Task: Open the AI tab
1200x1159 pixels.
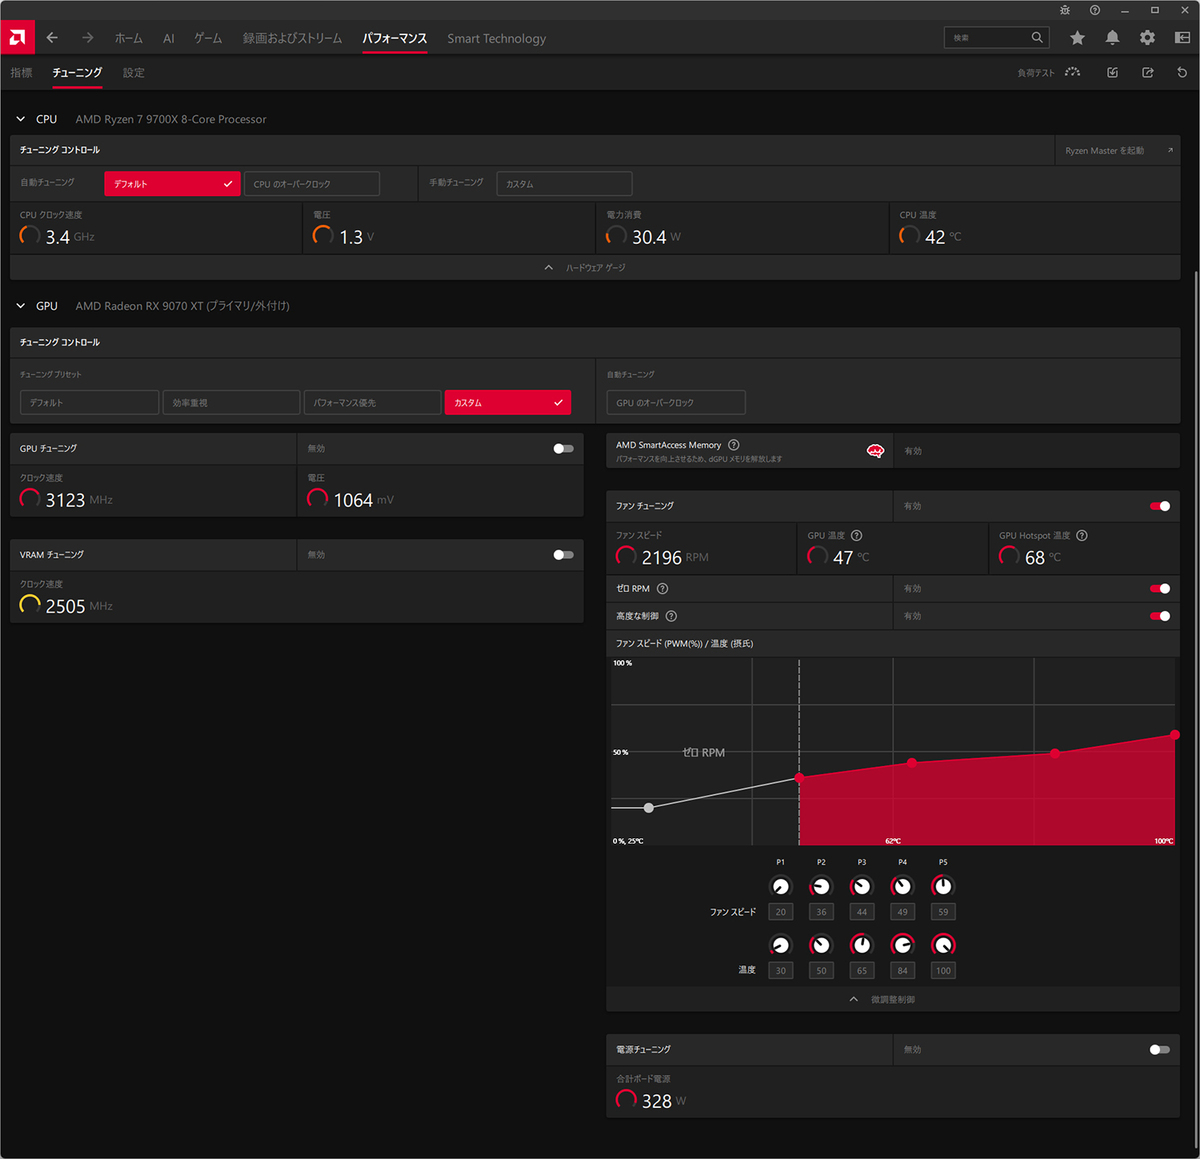Action: (169, 38)
